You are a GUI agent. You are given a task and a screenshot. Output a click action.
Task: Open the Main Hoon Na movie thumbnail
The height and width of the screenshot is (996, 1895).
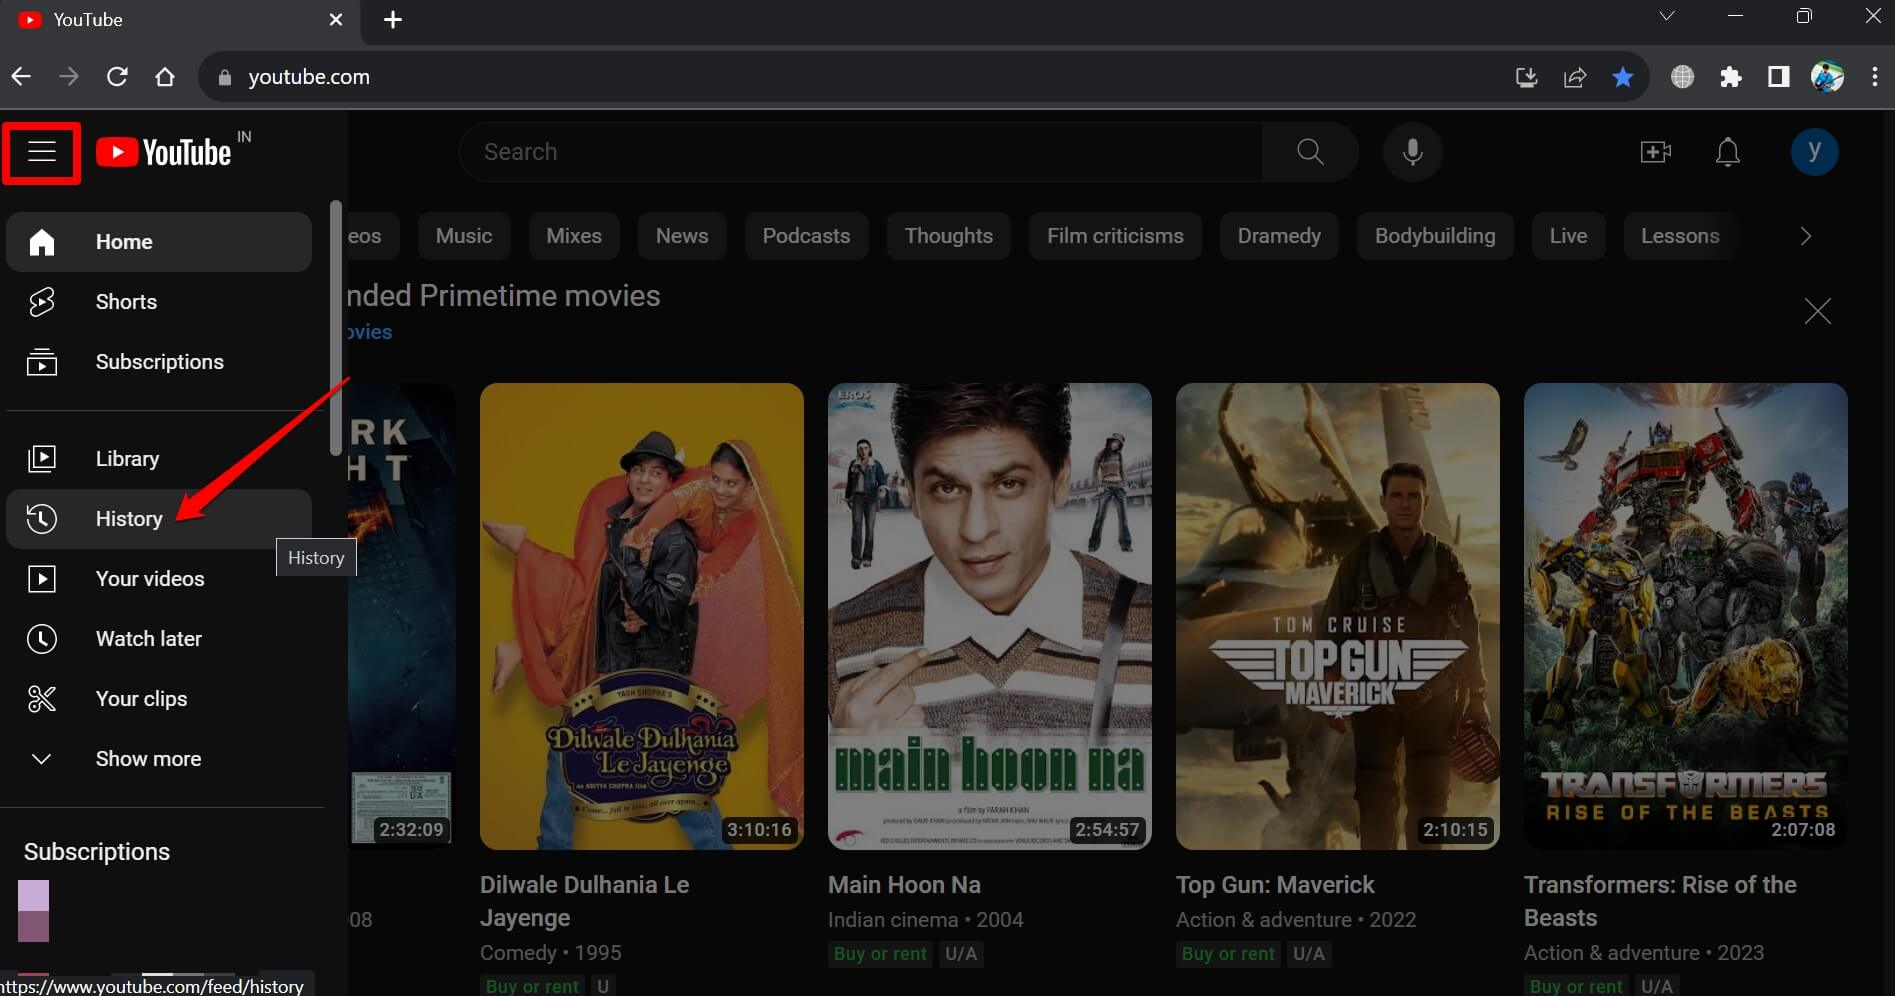[989, 616]
